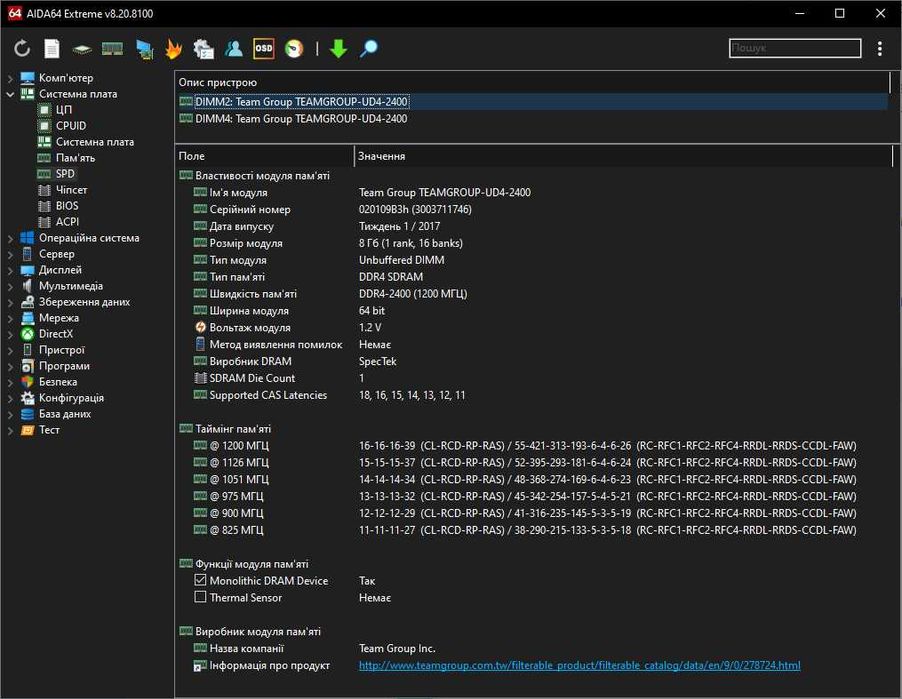Toggle the Monolithic DRAM Device checkbox

200,581
